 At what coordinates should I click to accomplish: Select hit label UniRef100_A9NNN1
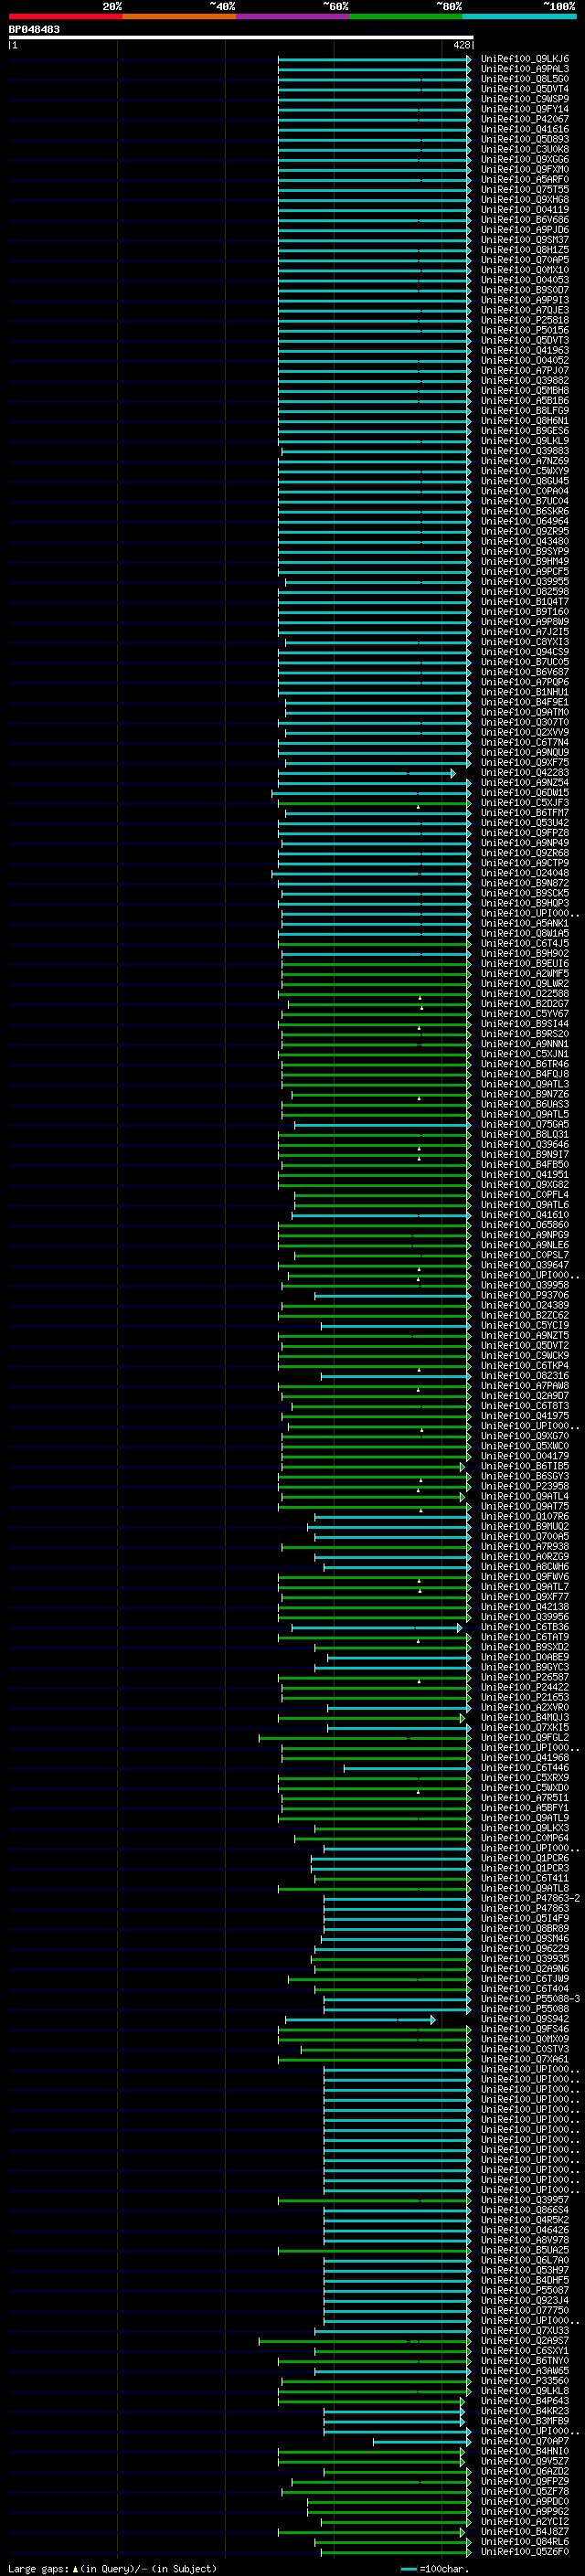coord(525,1044)
